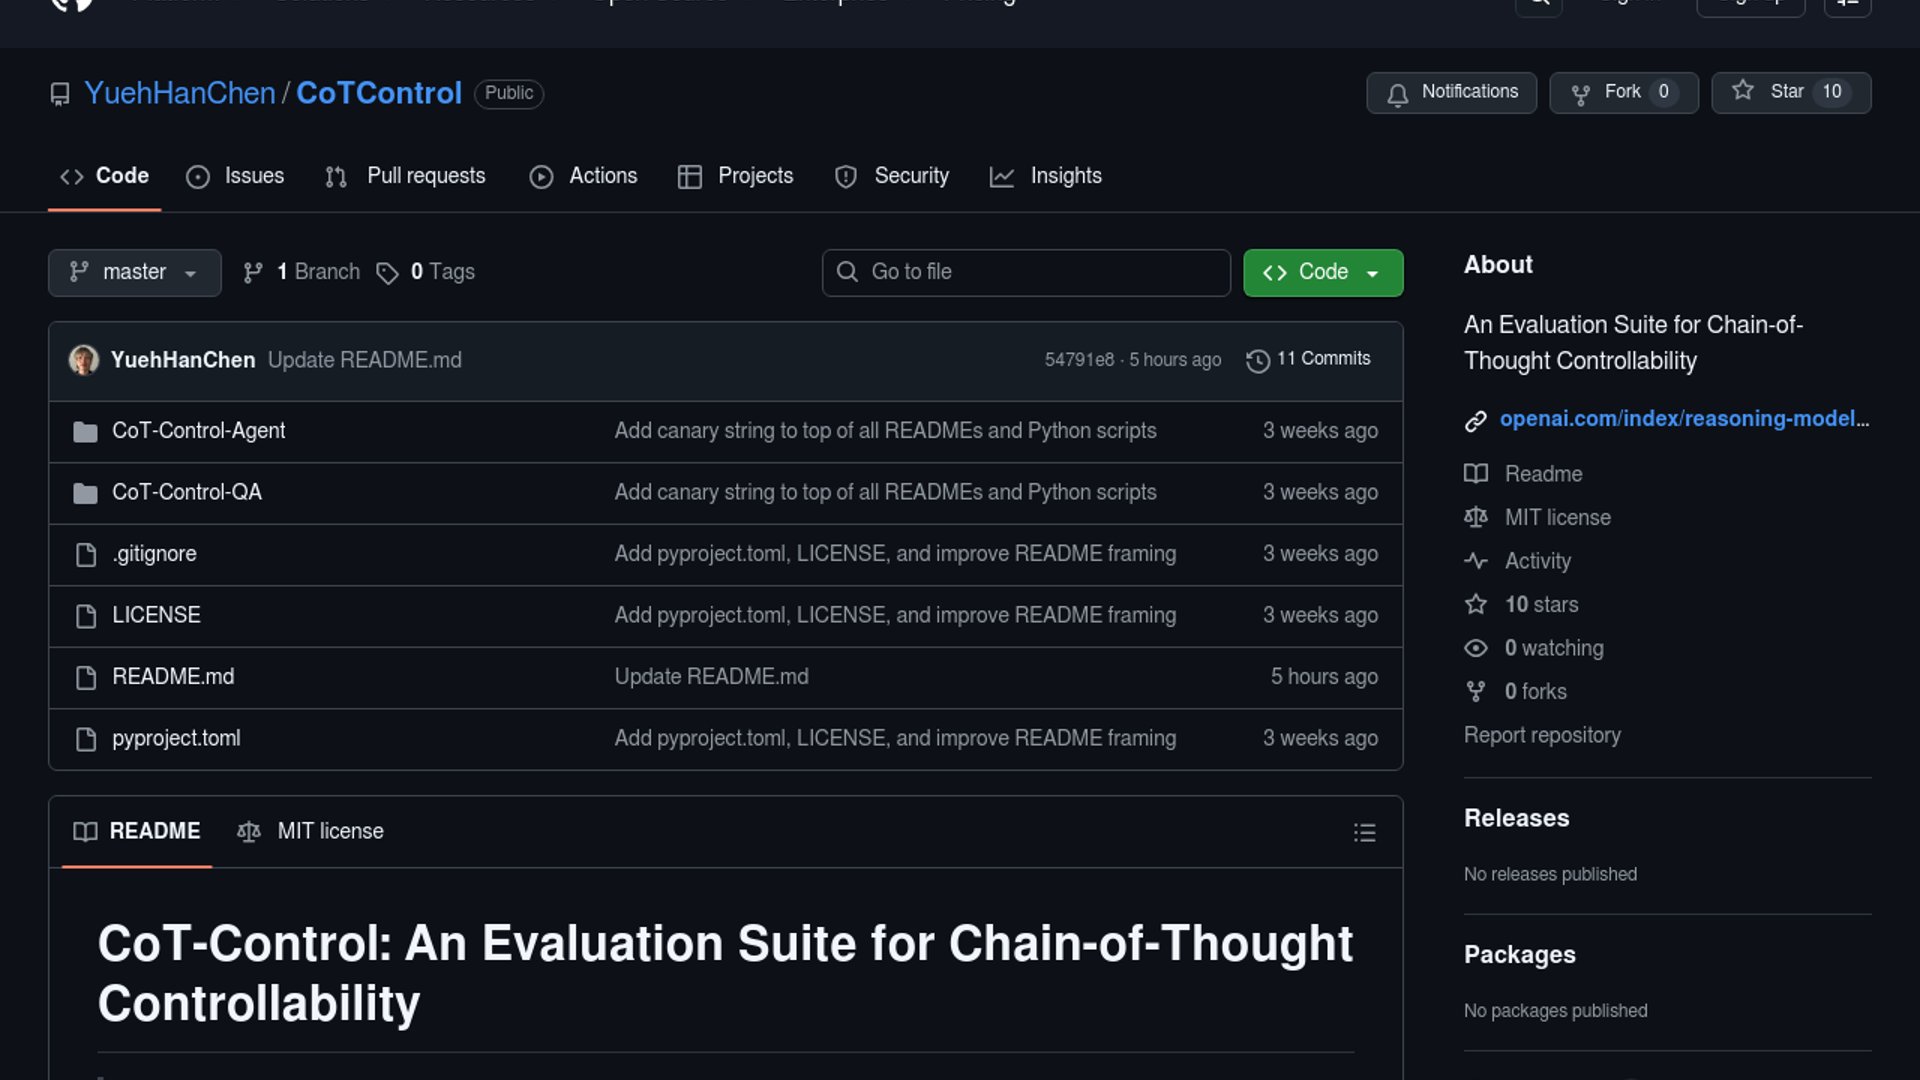Click the Go to file search field
Screen dimensions: 1920x1080
tap(1025, 272)
